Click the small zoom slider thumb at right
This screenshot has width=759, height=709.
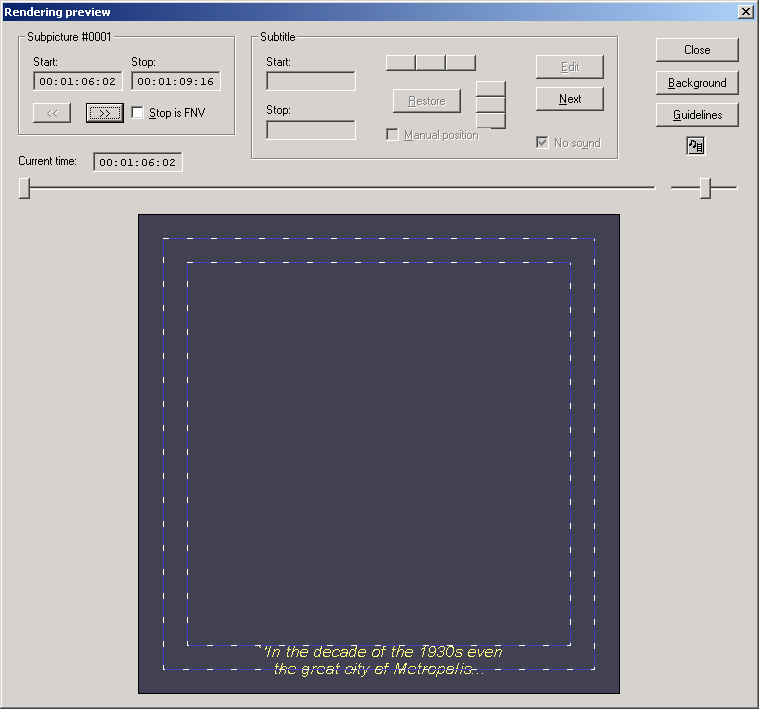pyautogui.click(x=705, y=187)
